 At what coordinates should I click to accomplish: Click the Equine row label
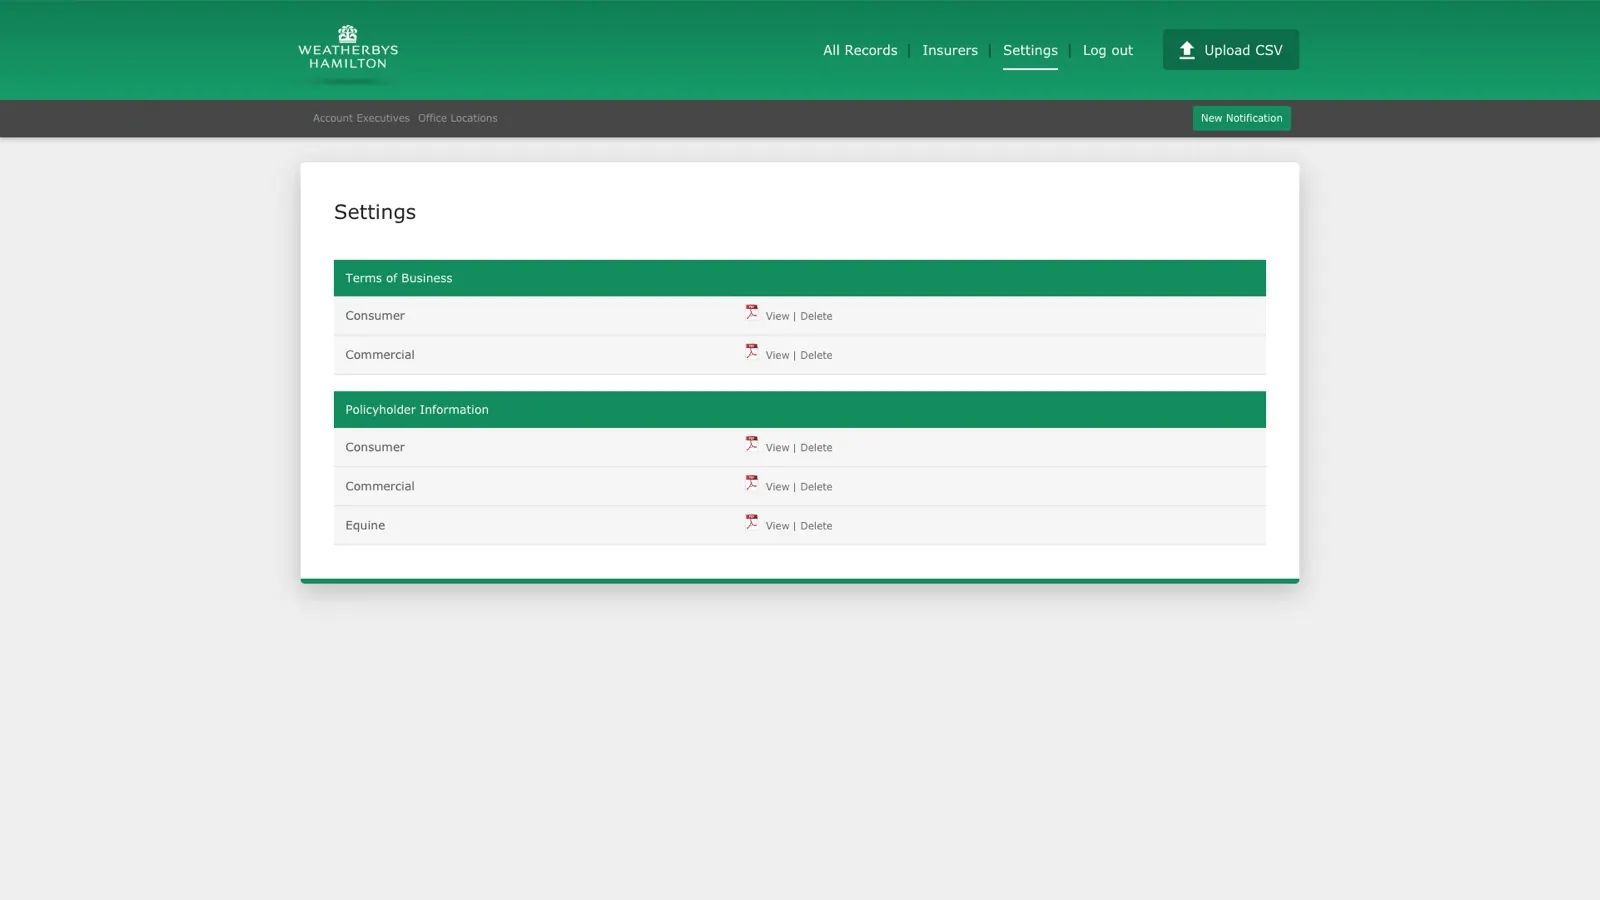[x=365, y=525]
